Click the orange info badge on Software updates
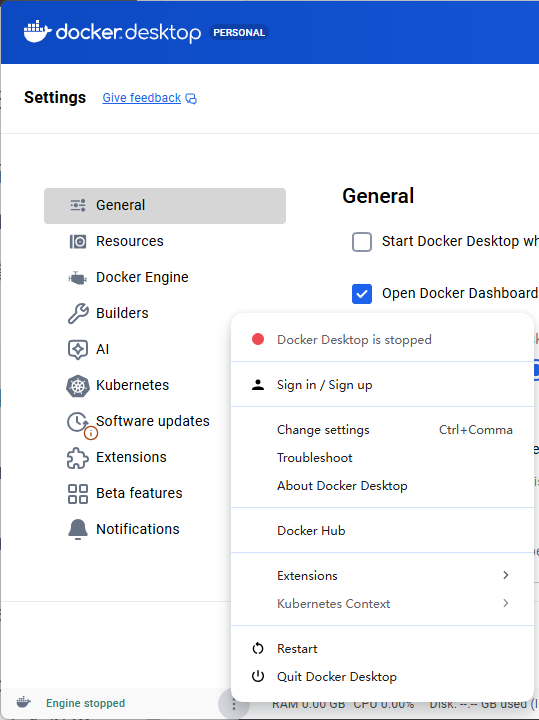Image resolution: width=539 pixels, height=720 pixels. 91,433
